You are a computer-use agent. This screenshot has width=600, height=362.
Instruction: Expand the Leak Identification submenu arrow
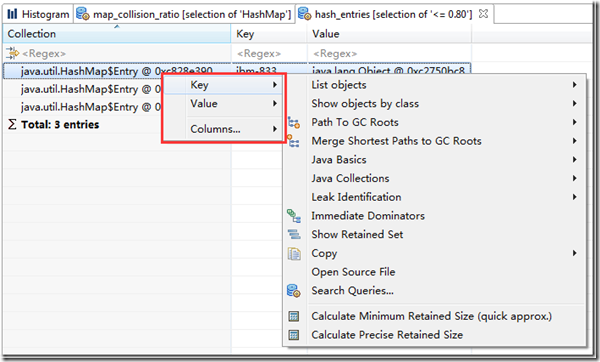[x=574, y=197]
